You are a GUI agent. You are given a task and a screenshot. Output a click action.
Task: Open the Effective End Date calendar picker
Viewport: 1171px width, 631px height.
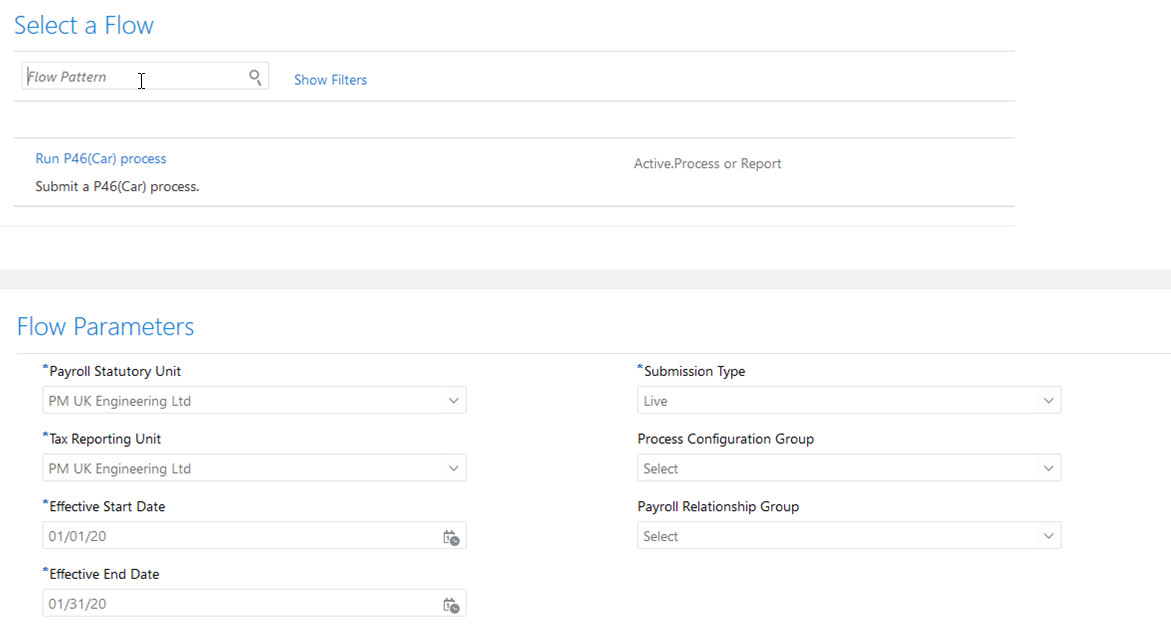(x=451, y=605)
